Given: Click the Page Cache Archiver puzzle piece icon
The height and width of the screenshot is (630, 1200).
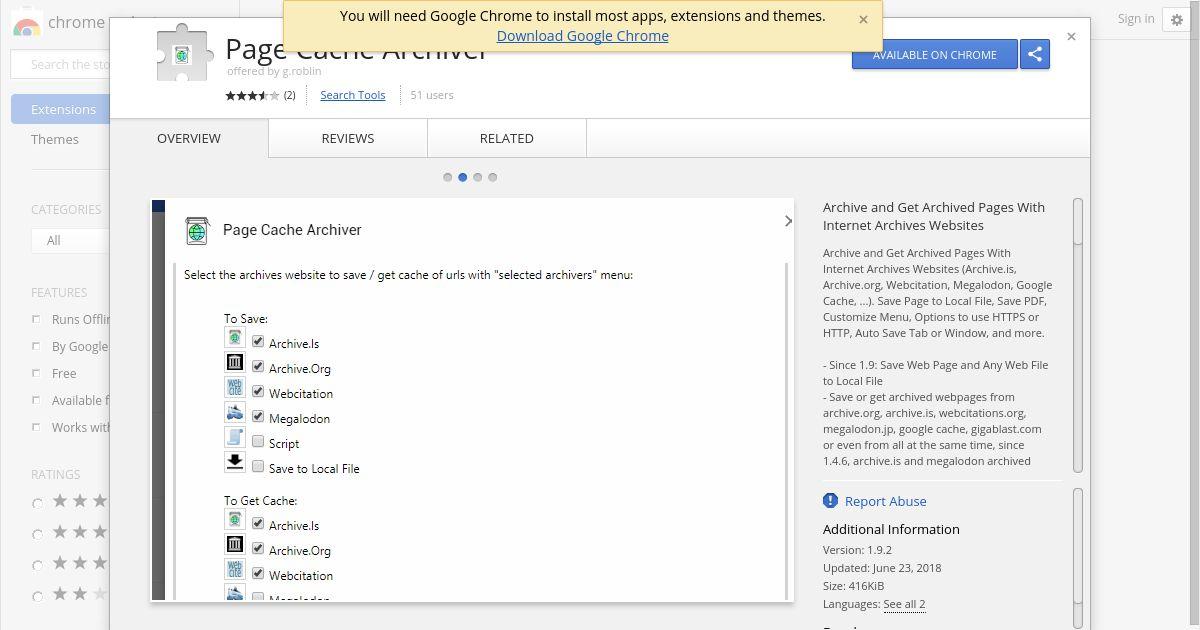Looking at the screenshot, I should 183,53.
